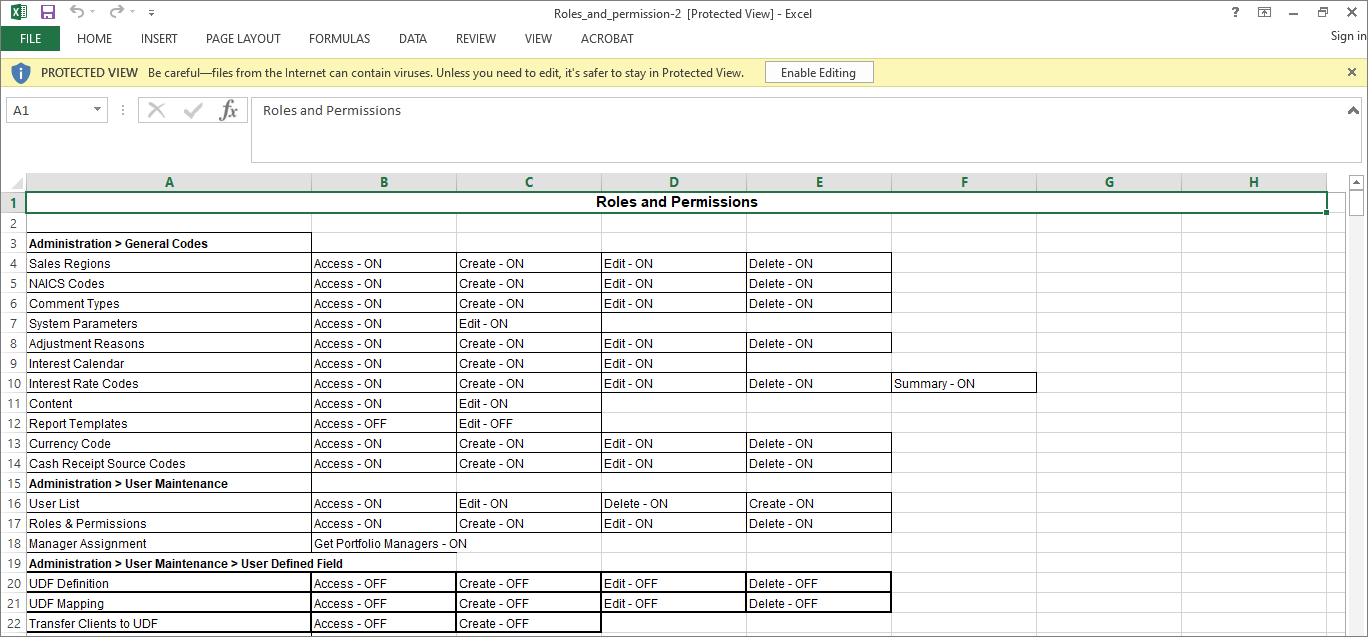Screen dimensions: 1368x637
Task: Expand the Name Box dropdown
Action: (97, 110)
